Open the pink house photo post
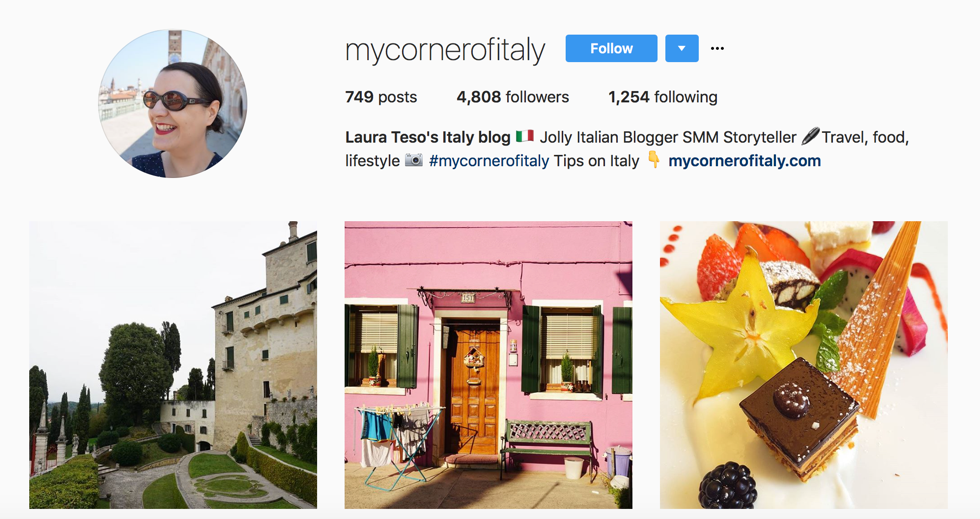Screen dimensions: 980x519 click(488, 365)
